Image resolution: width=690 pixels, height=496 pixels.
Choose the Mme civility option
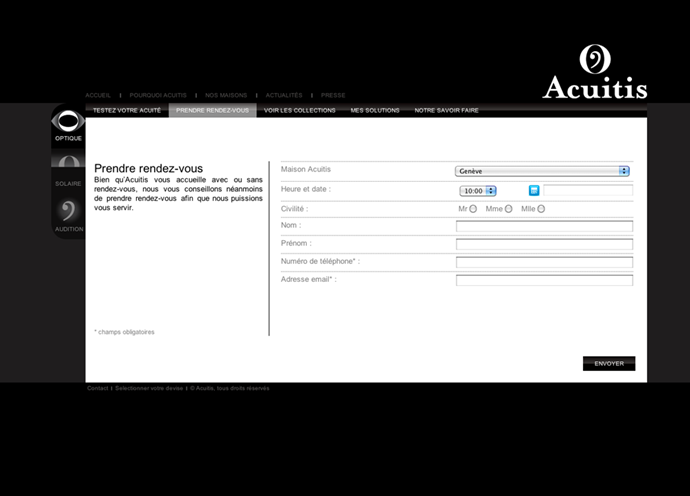tap(508, 209)
